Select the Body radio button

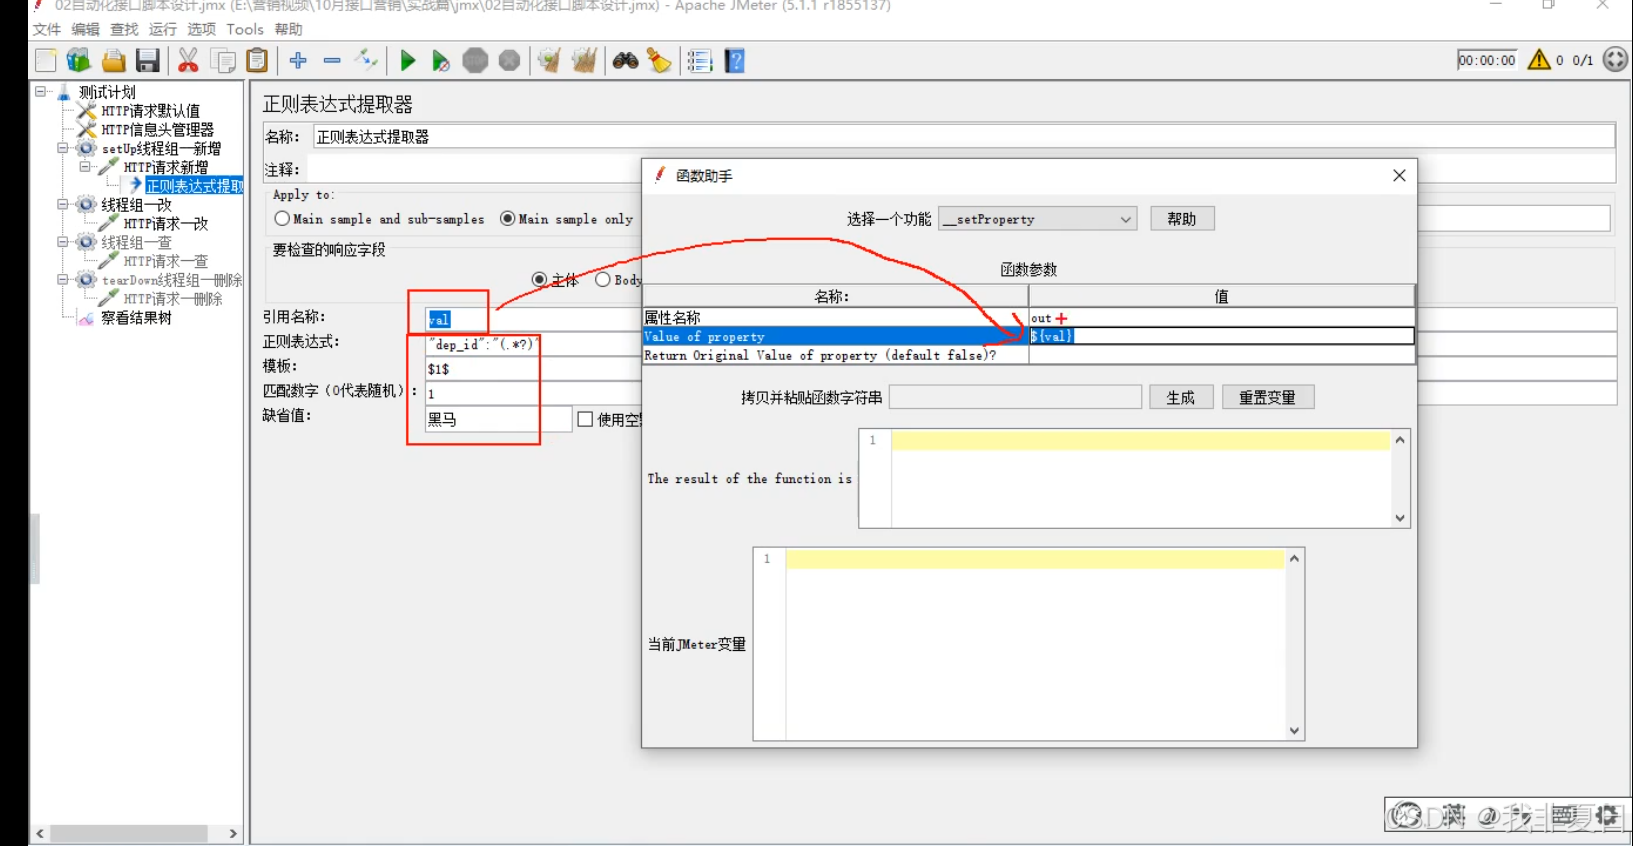click(x=603, y=279)
